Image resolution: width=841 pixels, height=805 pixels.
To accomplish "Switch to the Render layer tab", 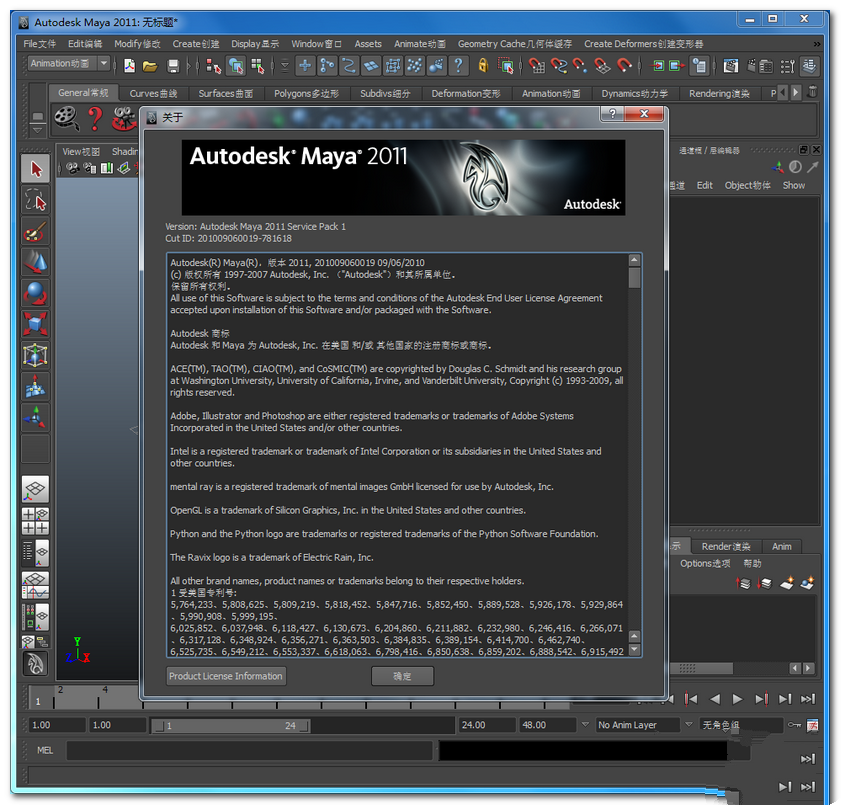I will 726,546.
